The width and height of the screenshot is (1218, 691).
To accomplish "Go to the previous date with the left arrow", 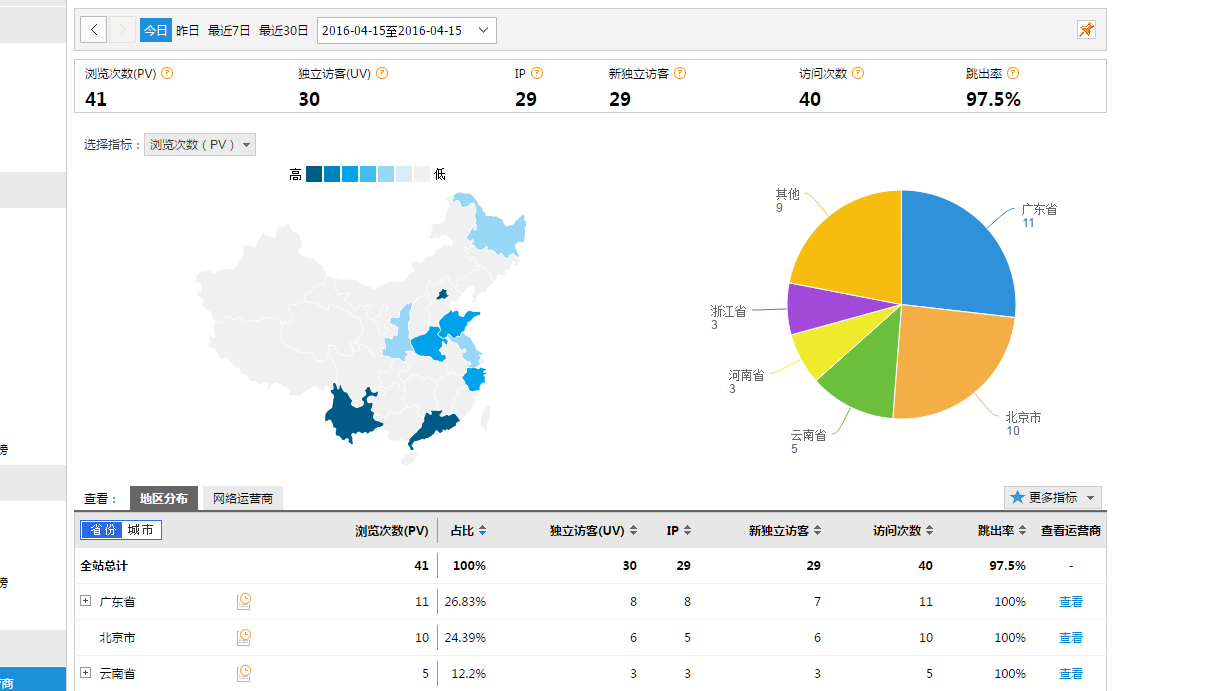I will (93, 30).
